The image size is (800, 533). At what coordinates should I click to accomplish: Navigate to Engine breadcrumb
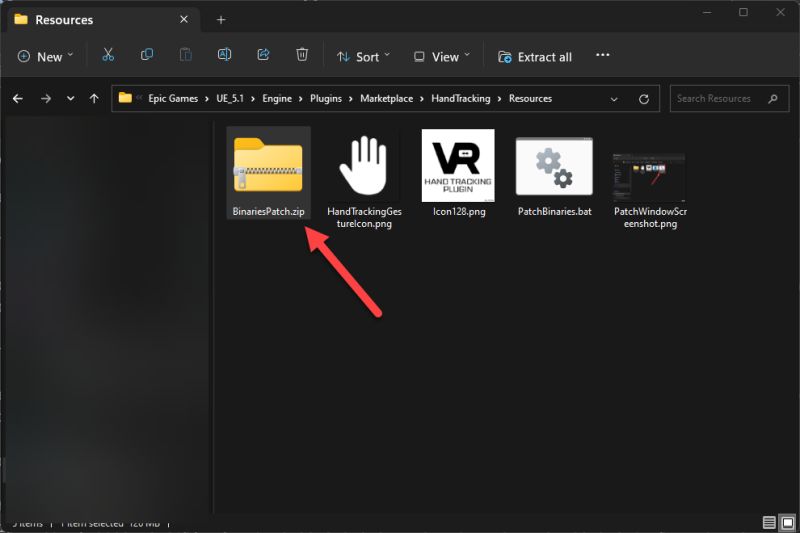(x=277, y=98)
